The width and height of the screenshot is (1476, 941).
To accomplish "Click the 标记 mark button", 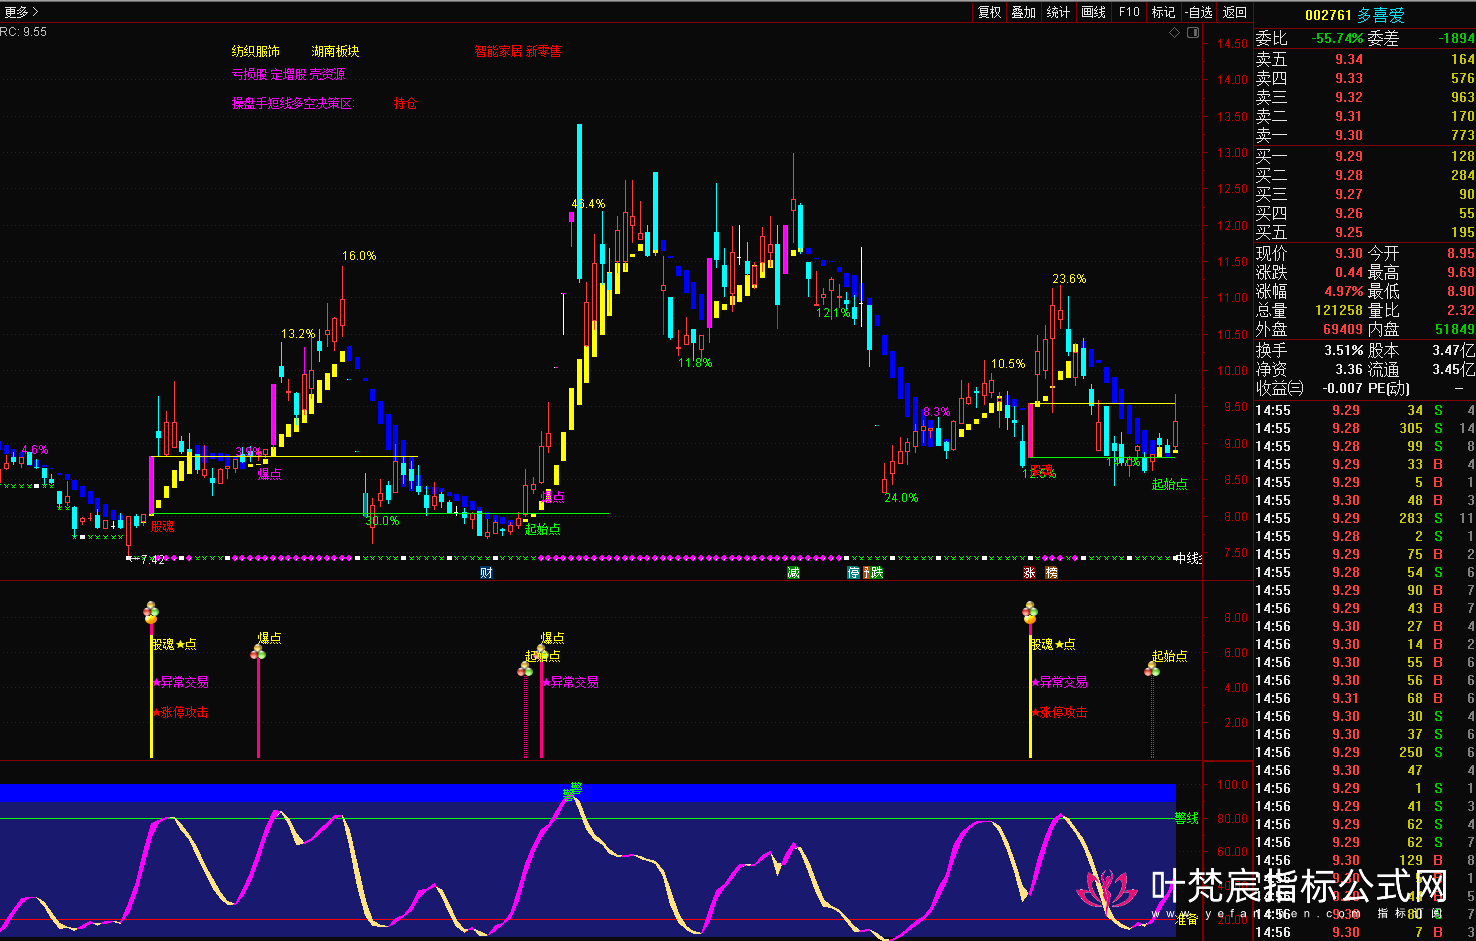I will tap(1163, 12).
